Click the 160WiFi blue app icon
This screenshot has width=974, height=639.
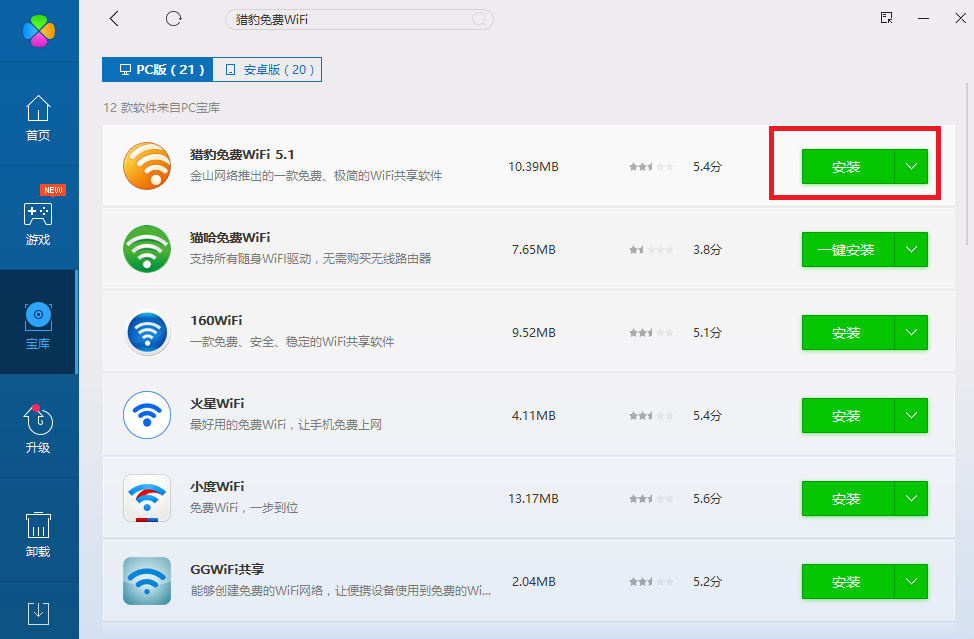(147, 332)
